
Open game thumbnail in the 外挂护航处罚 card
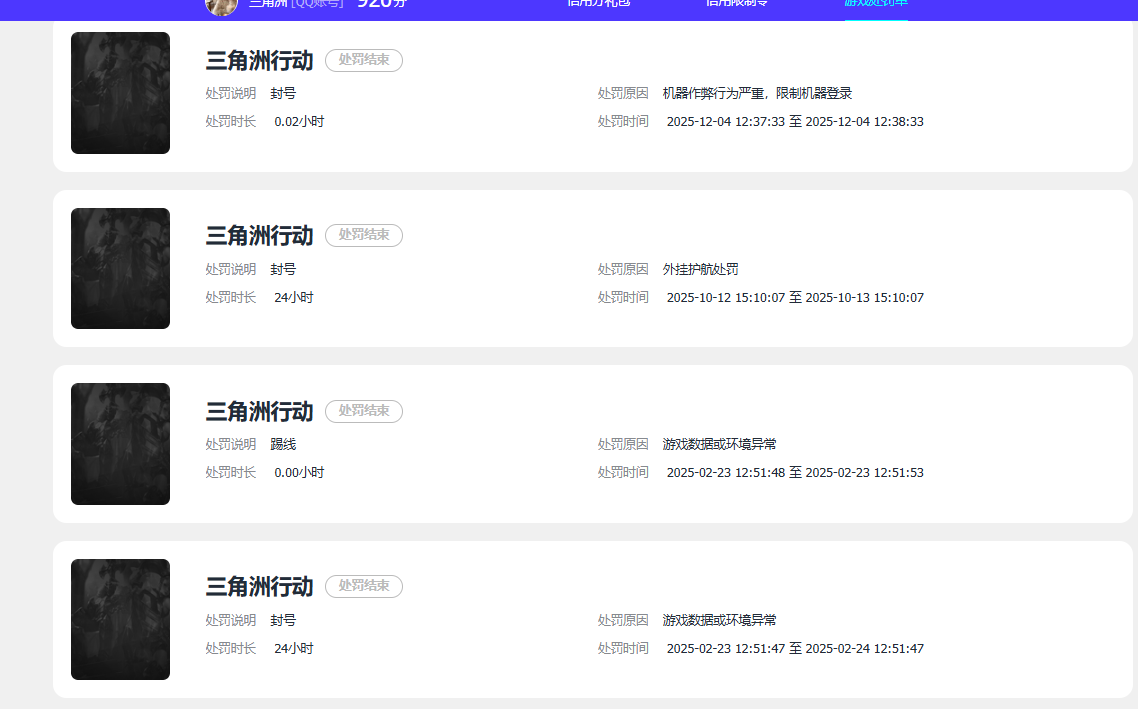(x=120, y=269)
